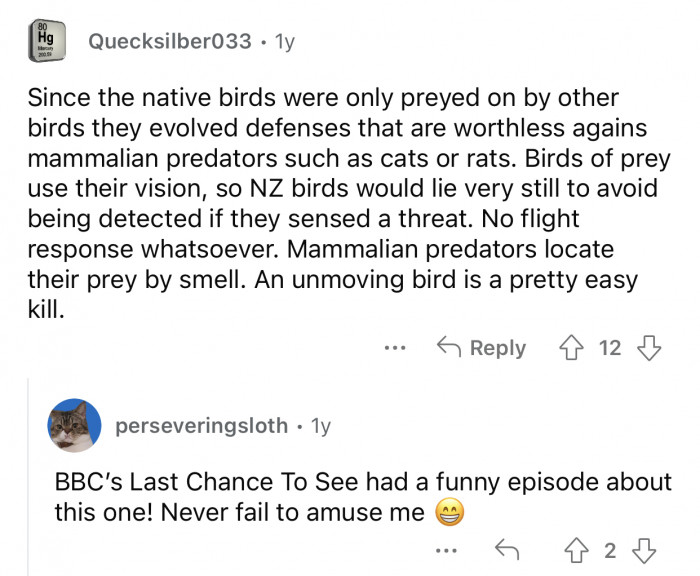
Task: Downvote Quecksilber033's comment
Action: (649, 348)
